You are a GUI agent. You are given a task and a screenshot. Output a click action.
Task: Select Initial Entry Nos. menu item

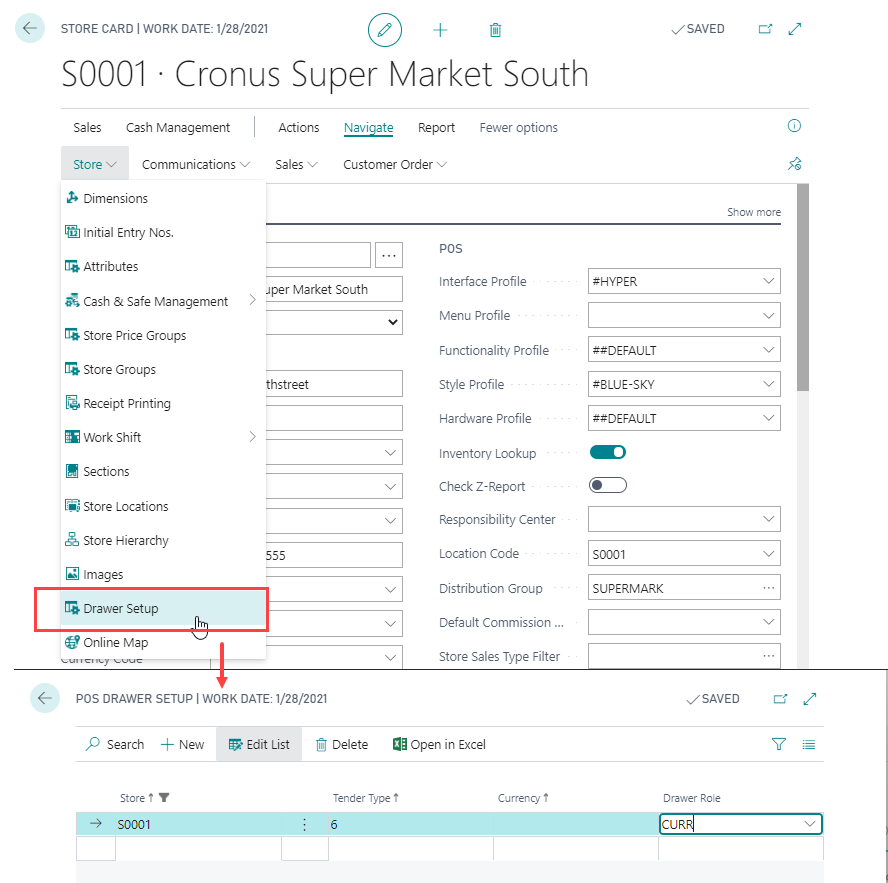pos(163,232)
